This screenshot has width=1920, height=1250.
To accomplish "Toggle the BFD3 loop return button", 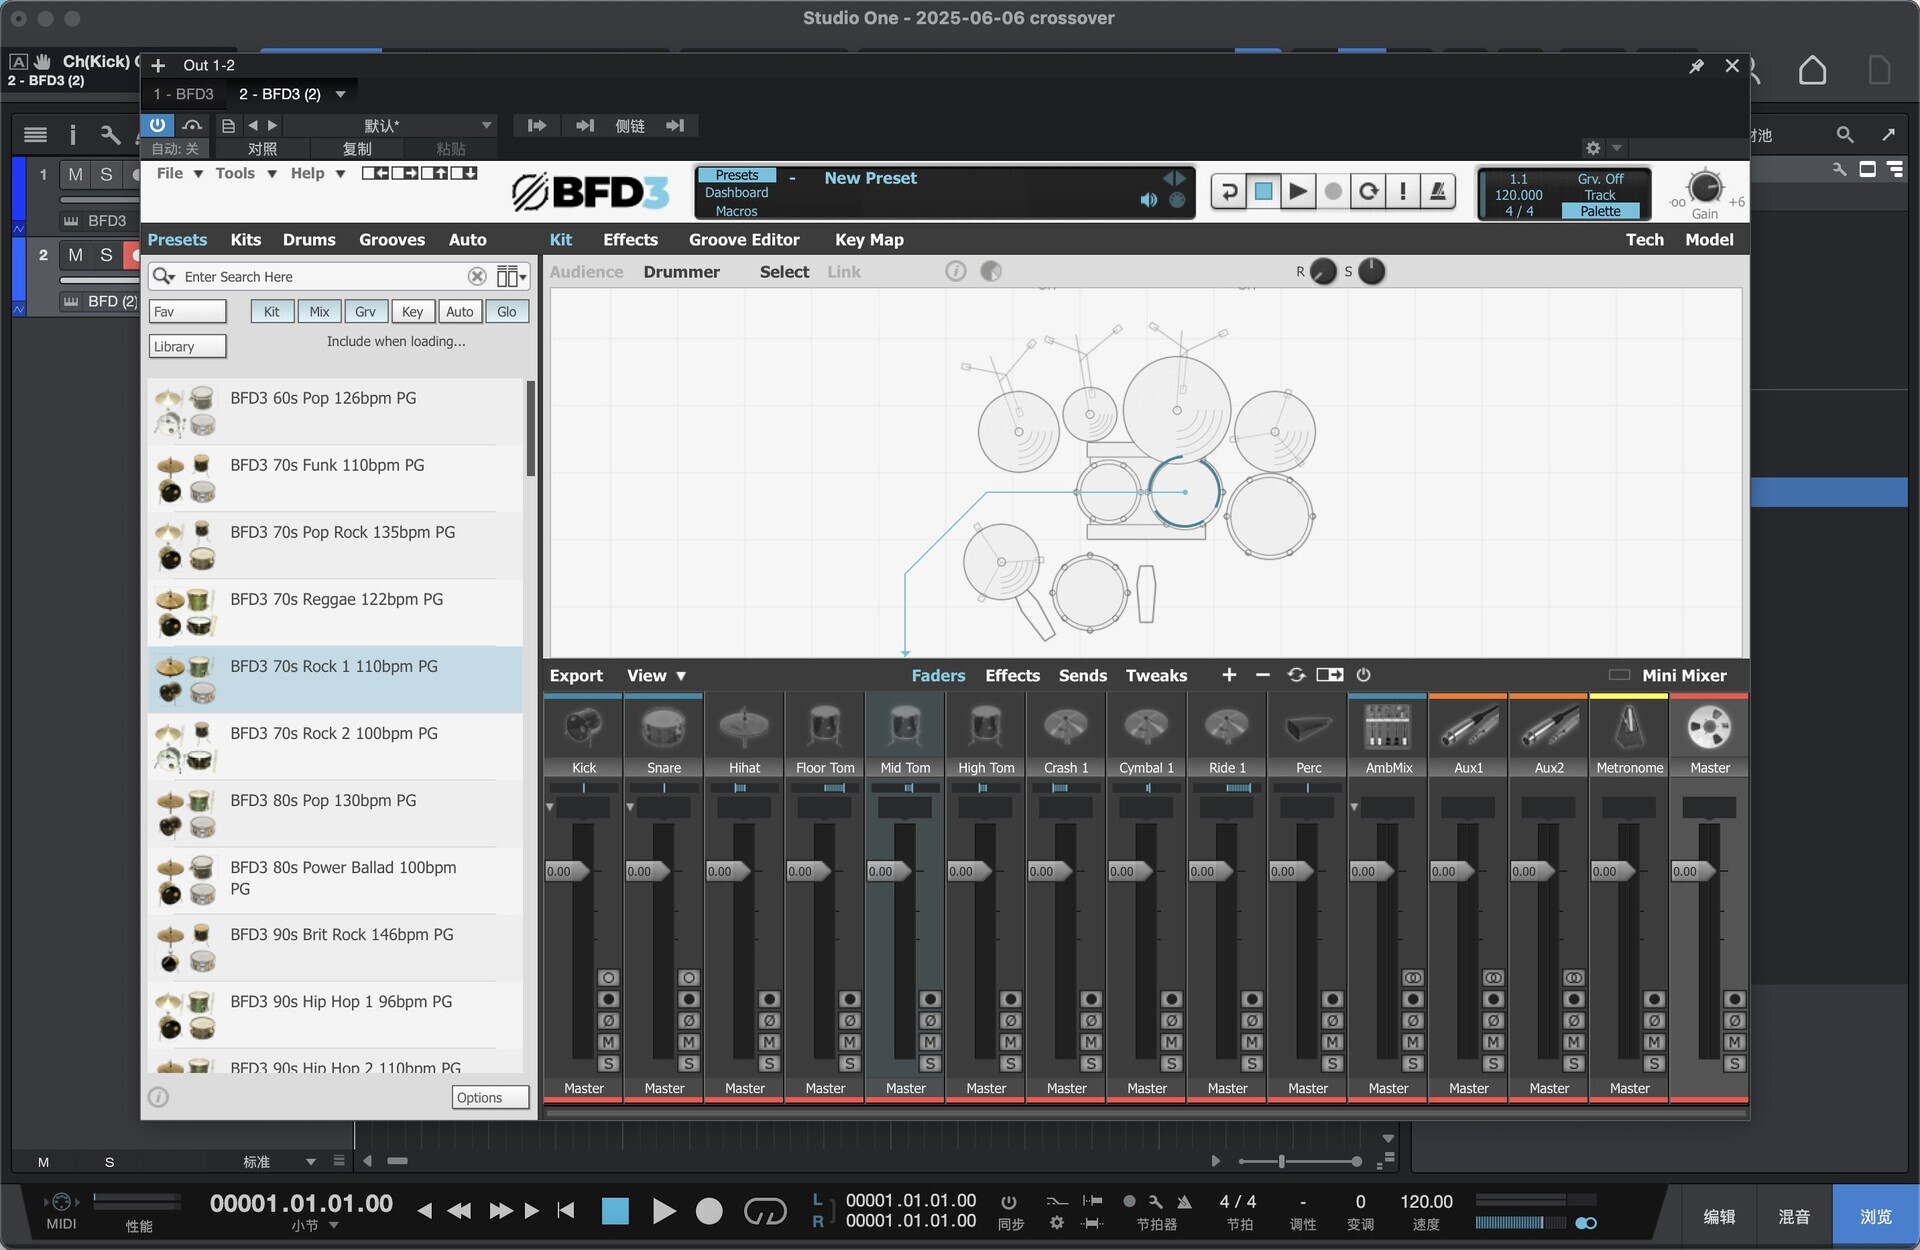I will tap(1229, 191).
